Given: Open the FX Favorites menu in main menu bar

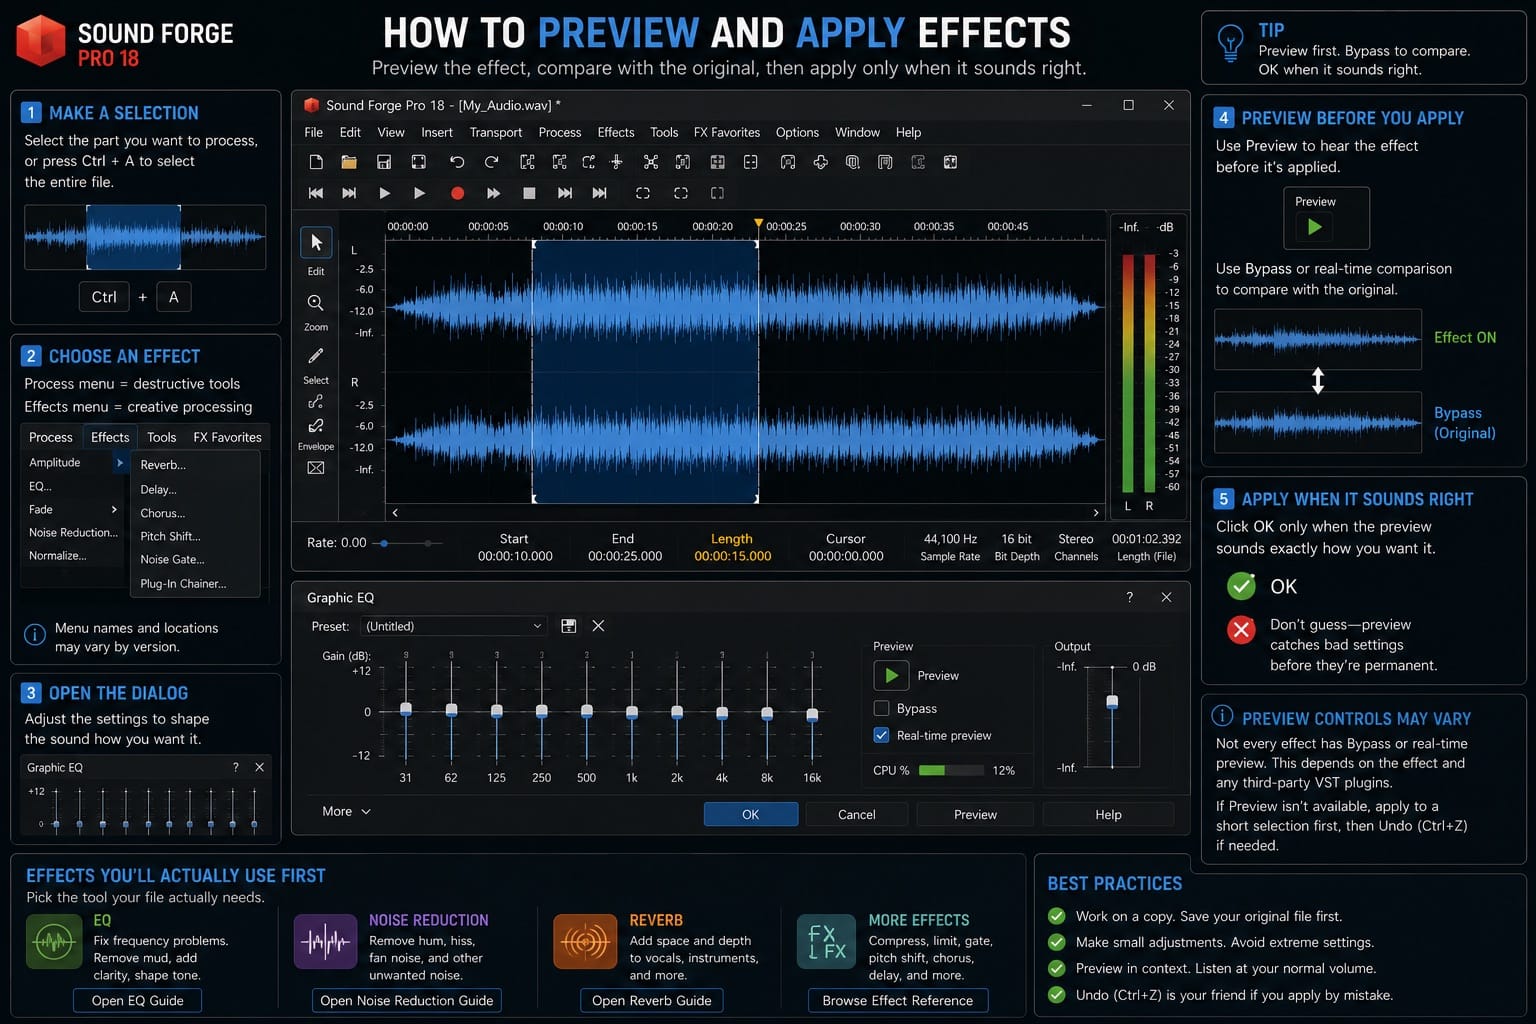Looking at the screenshot, I should tap(727, 132).
